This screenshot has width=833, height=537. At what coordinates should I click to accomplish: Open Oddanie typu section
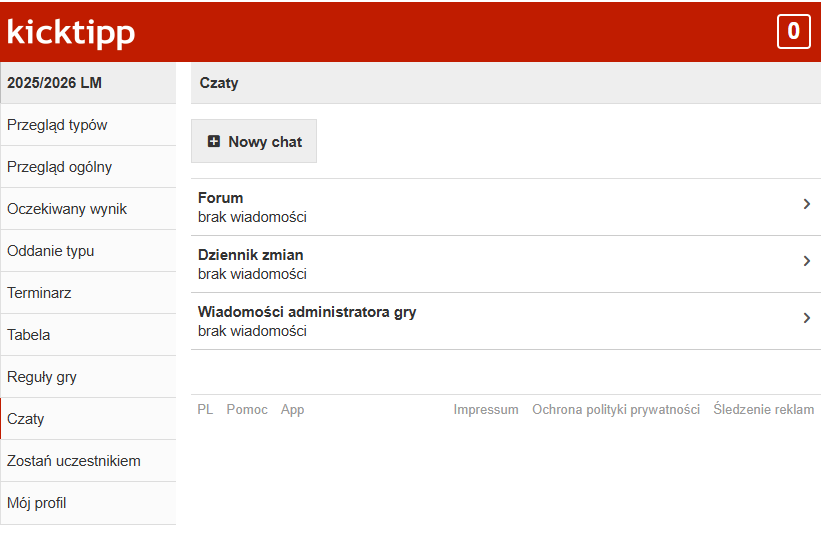point(50,251)
